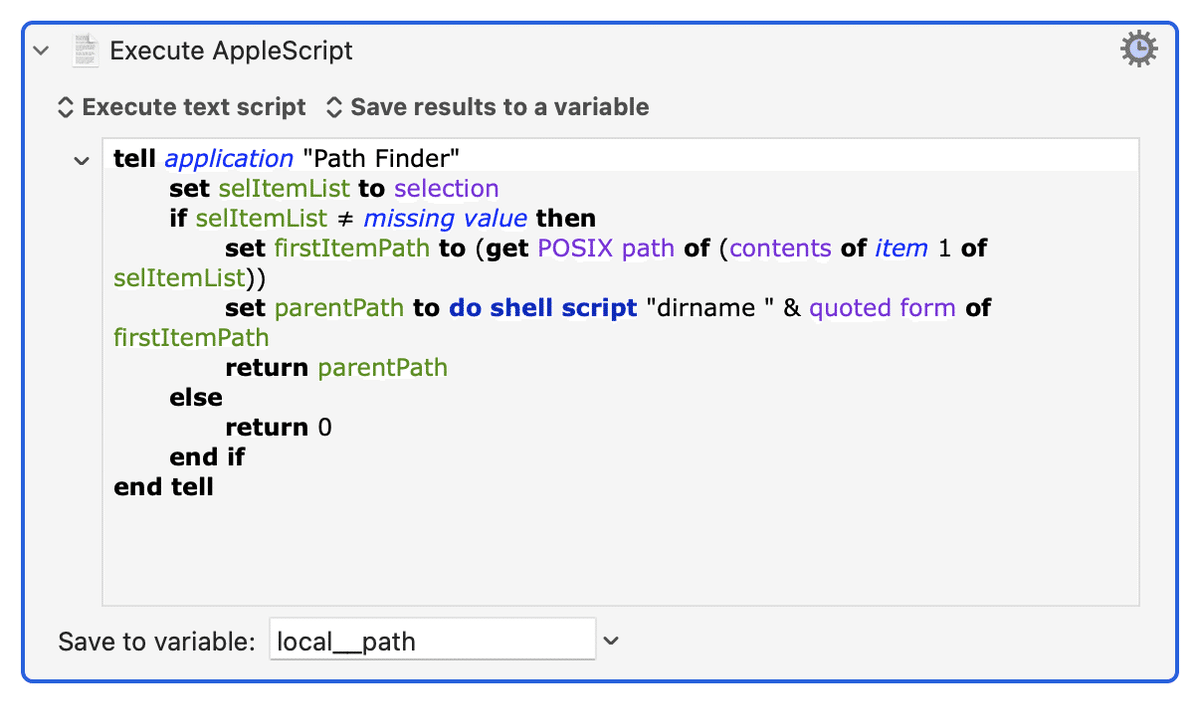Image resolution: width=1200 pixels, height=704 pixels.
Task: Place cursor on the tell application line
Action: click(x=287, y=159)
